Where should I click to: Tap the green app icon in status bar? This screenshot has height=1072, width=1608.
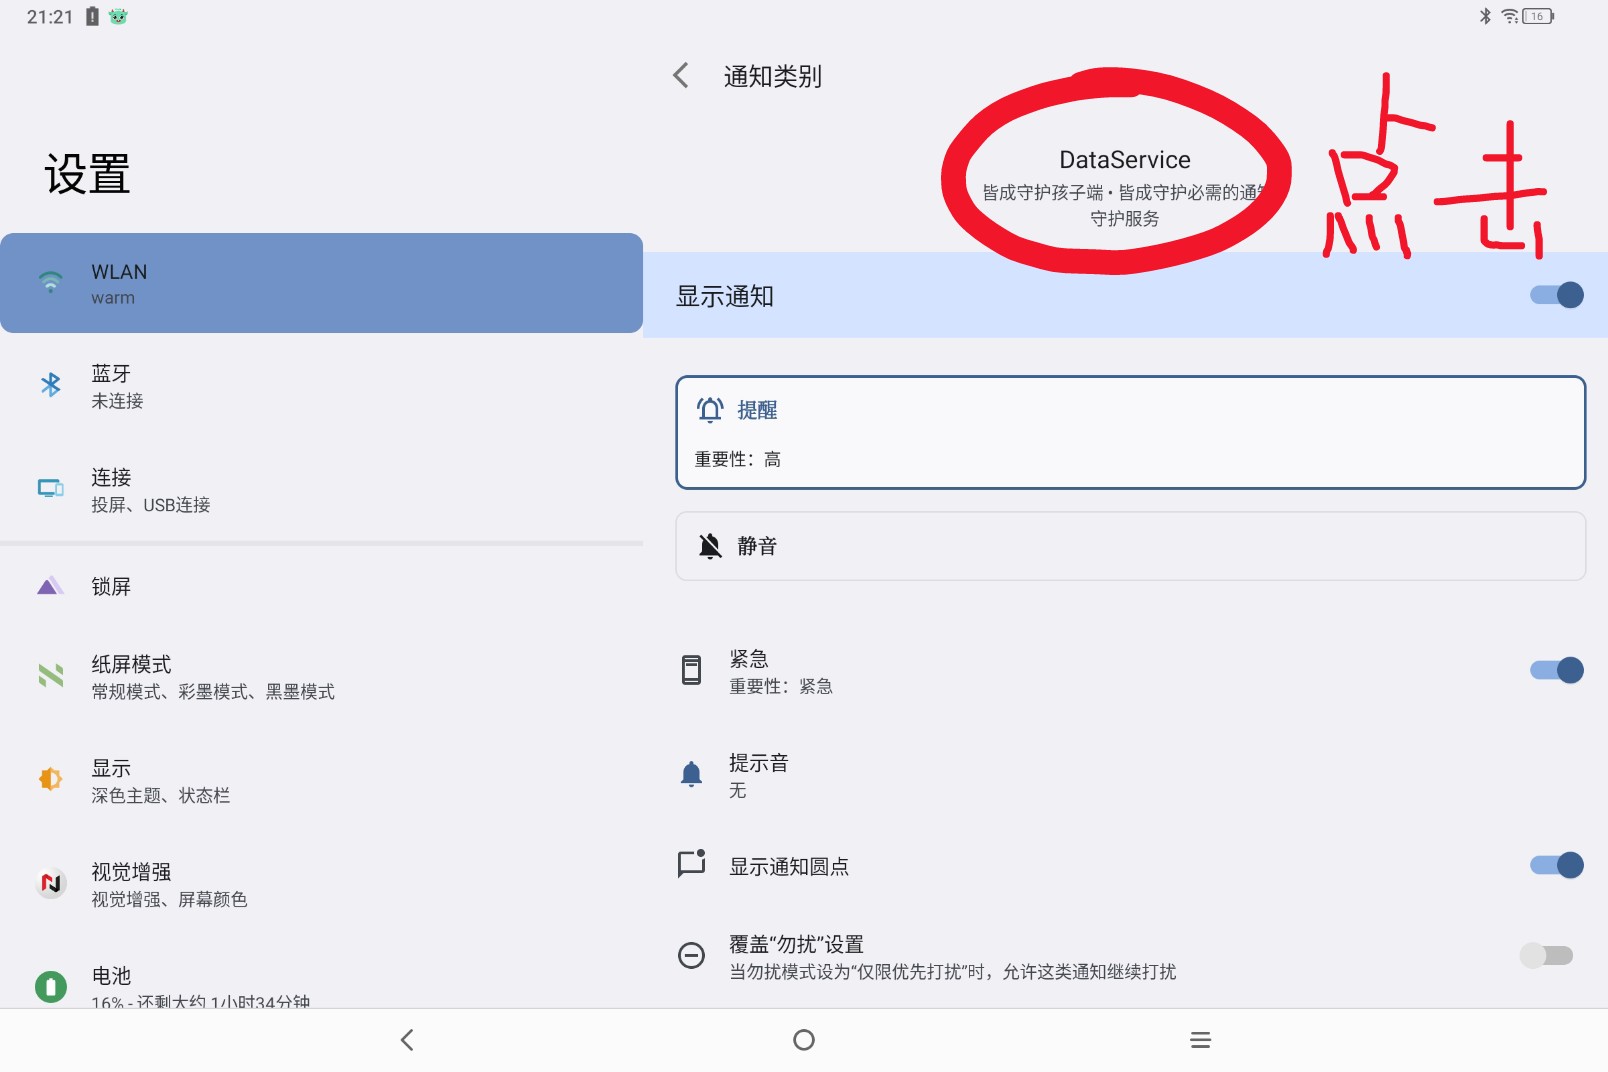[x=118, y=16]
